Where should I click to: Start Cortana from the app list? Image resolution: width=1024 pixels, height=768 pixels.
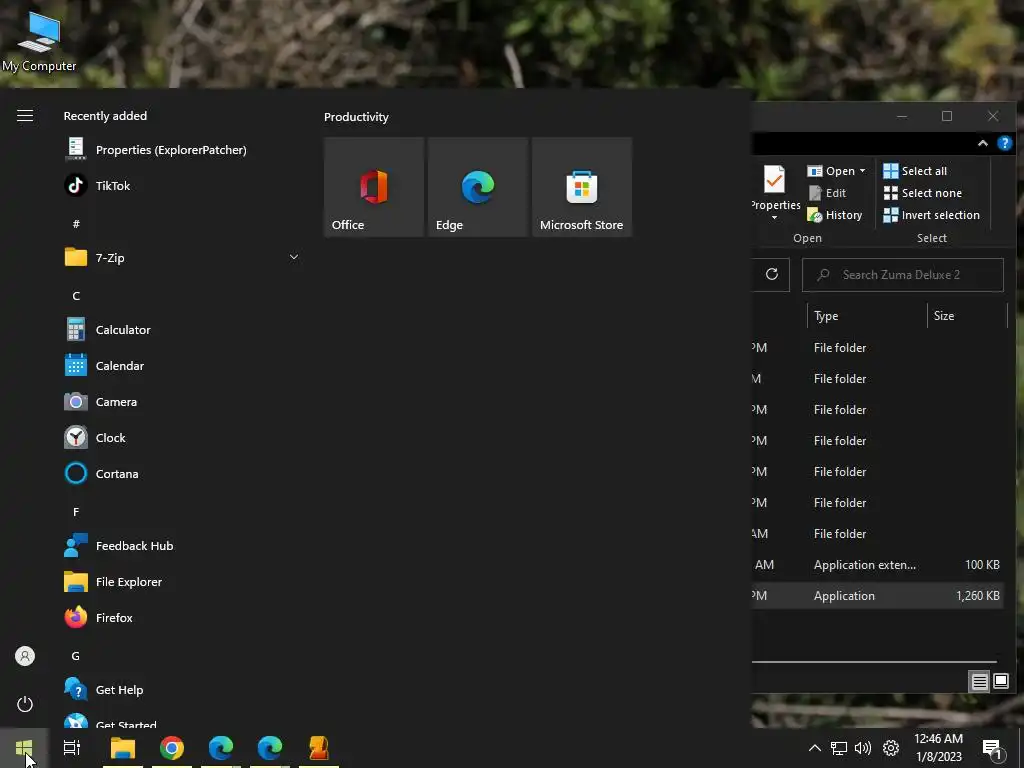[182, 473]
